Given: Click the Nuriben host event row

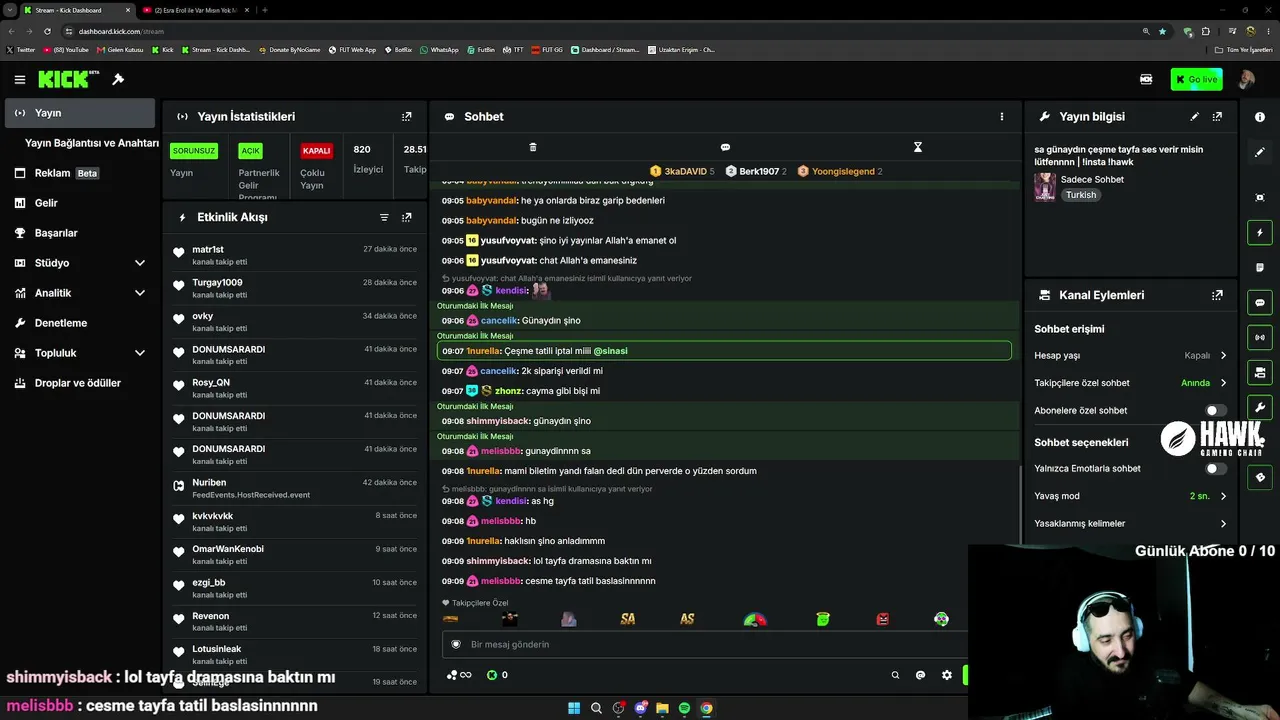Looking at the screenshot, I should (295, 488).
